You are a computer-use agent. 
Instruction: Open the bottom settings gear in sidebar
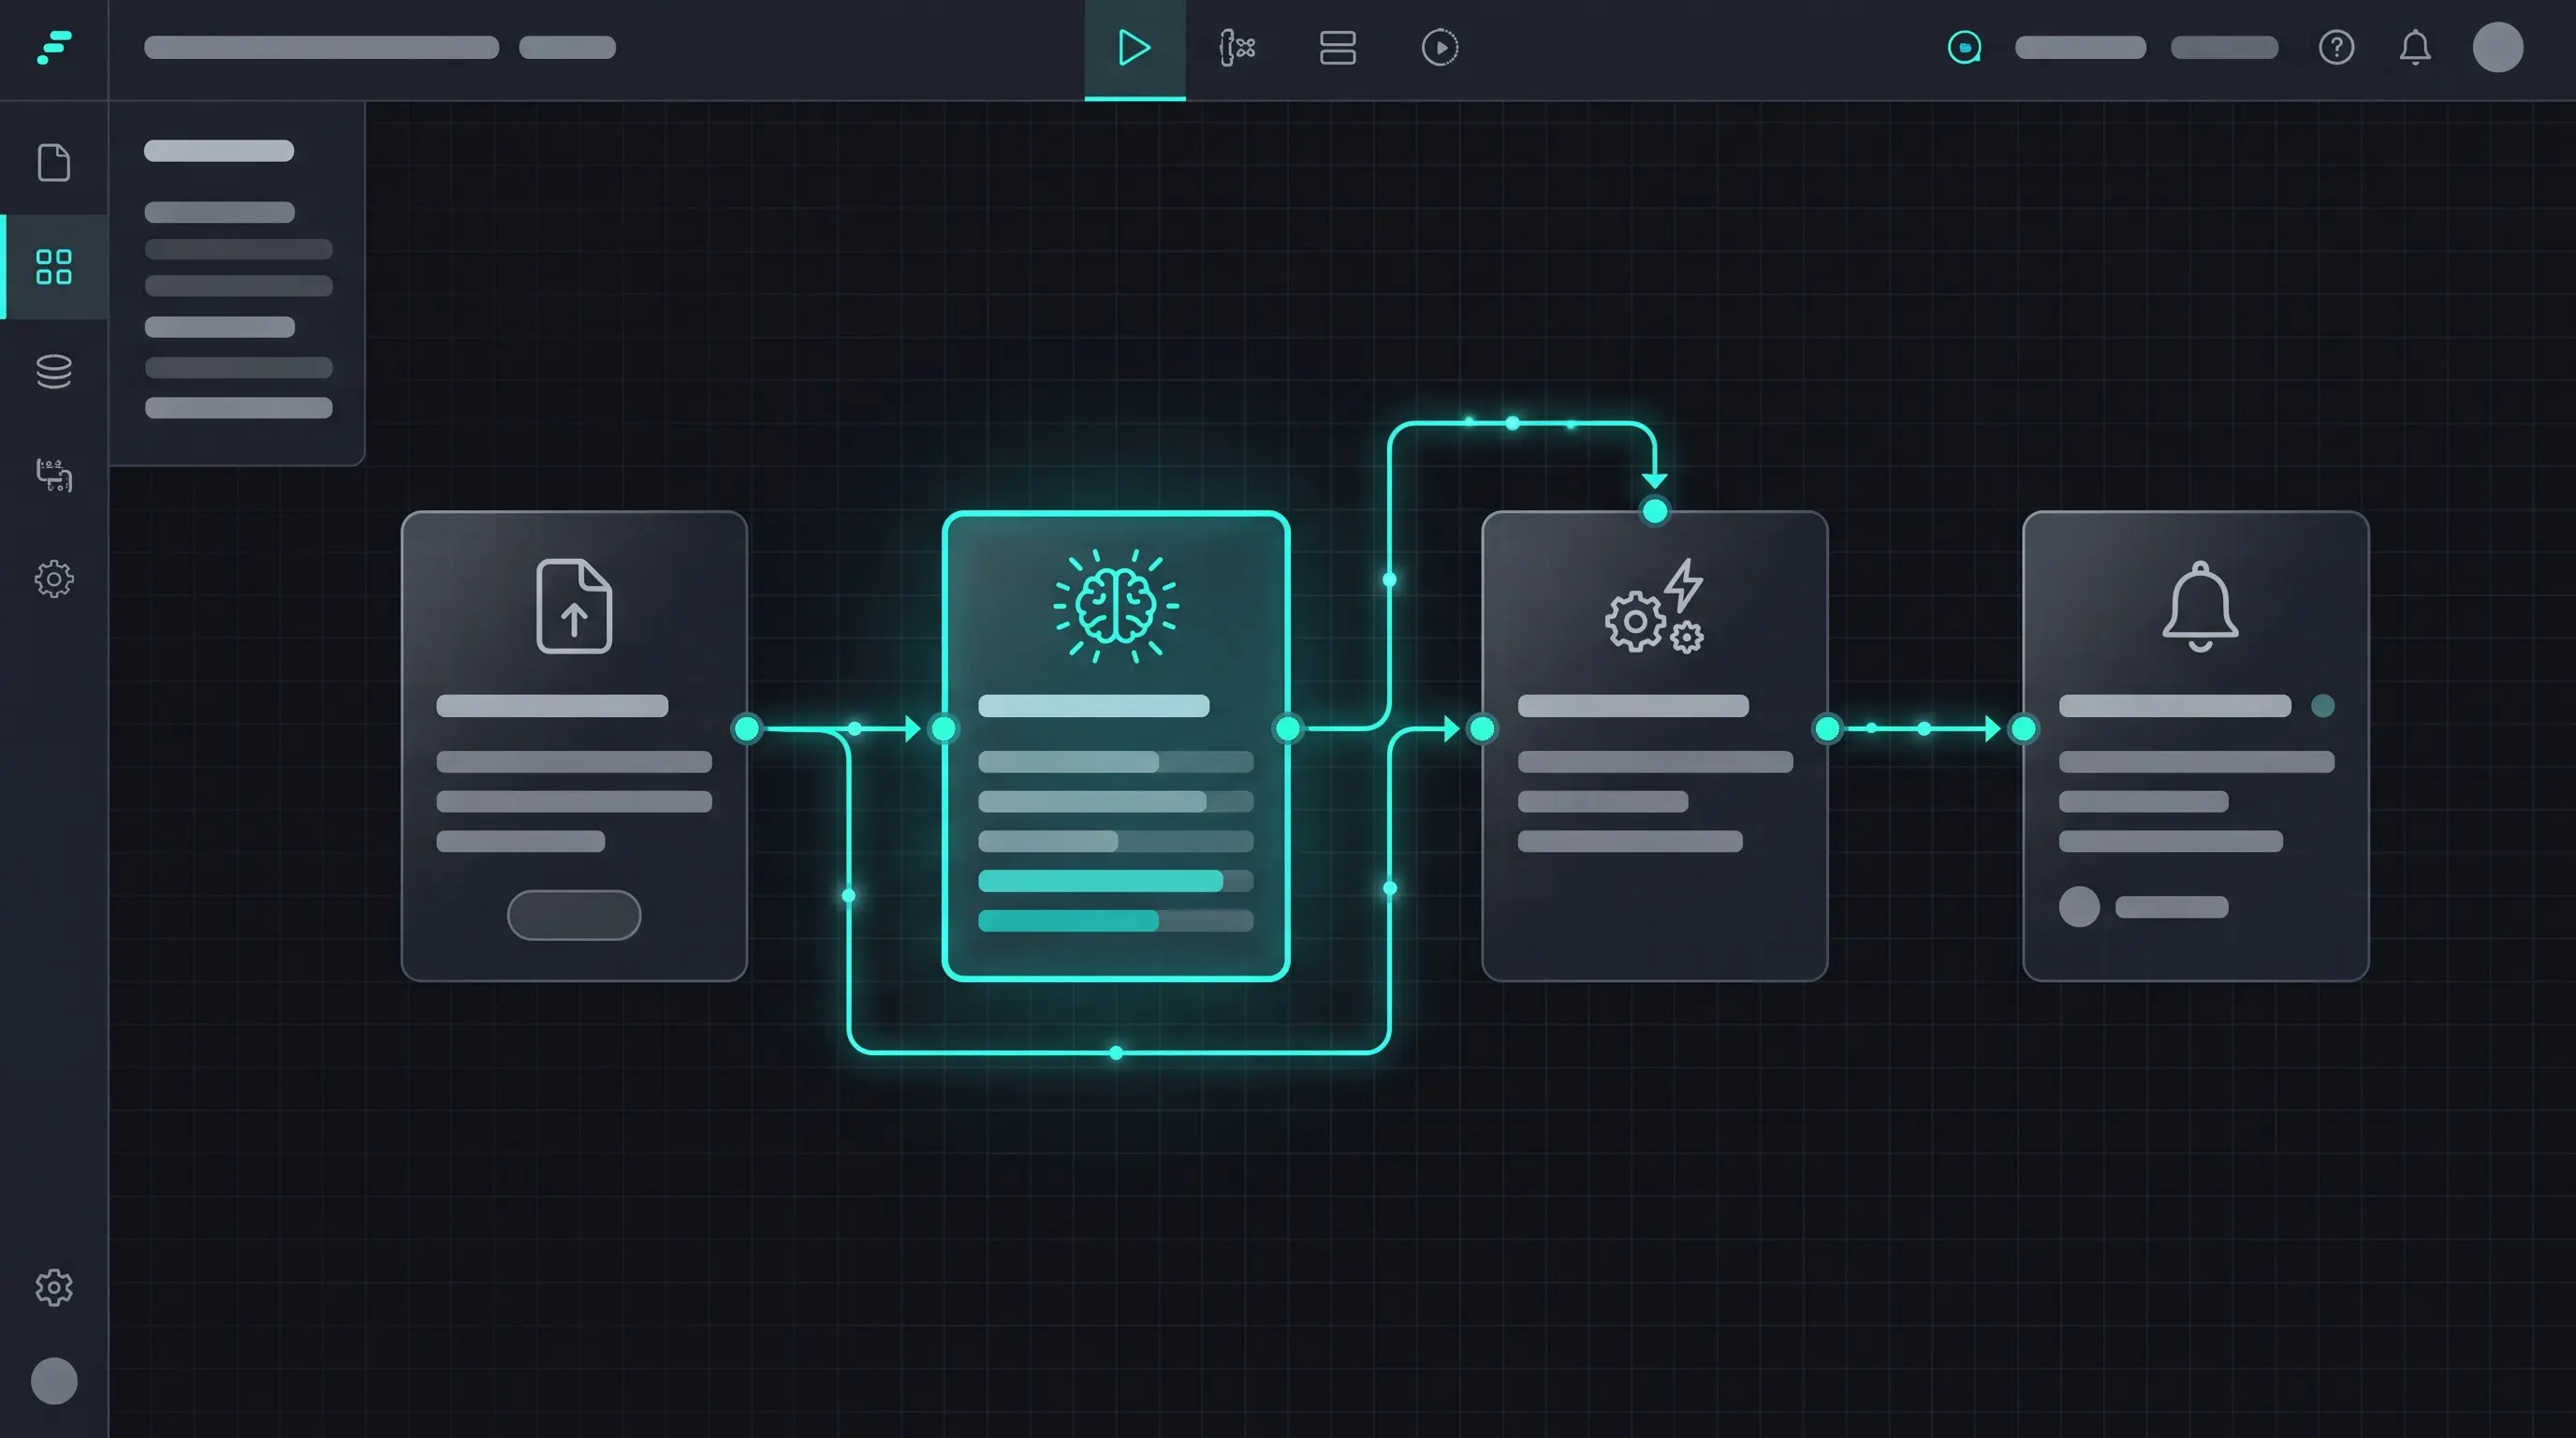pyautogui.click(x=54, y=1287)
